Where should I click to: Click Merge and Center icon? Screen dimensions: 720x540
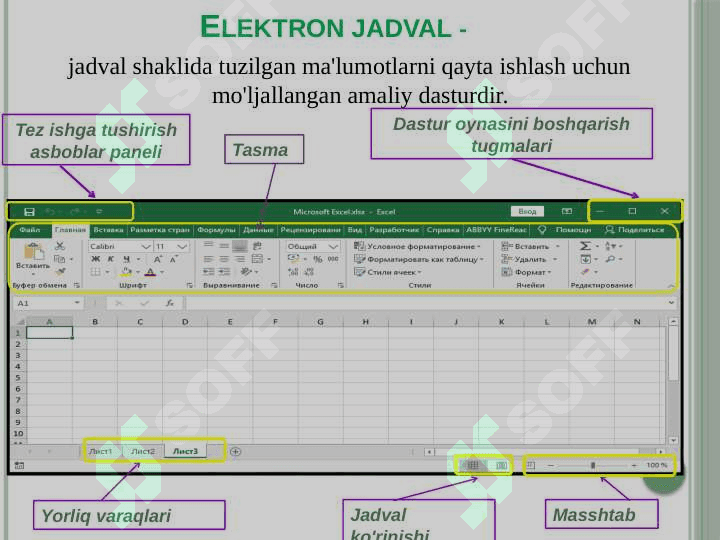pos(258,259)
